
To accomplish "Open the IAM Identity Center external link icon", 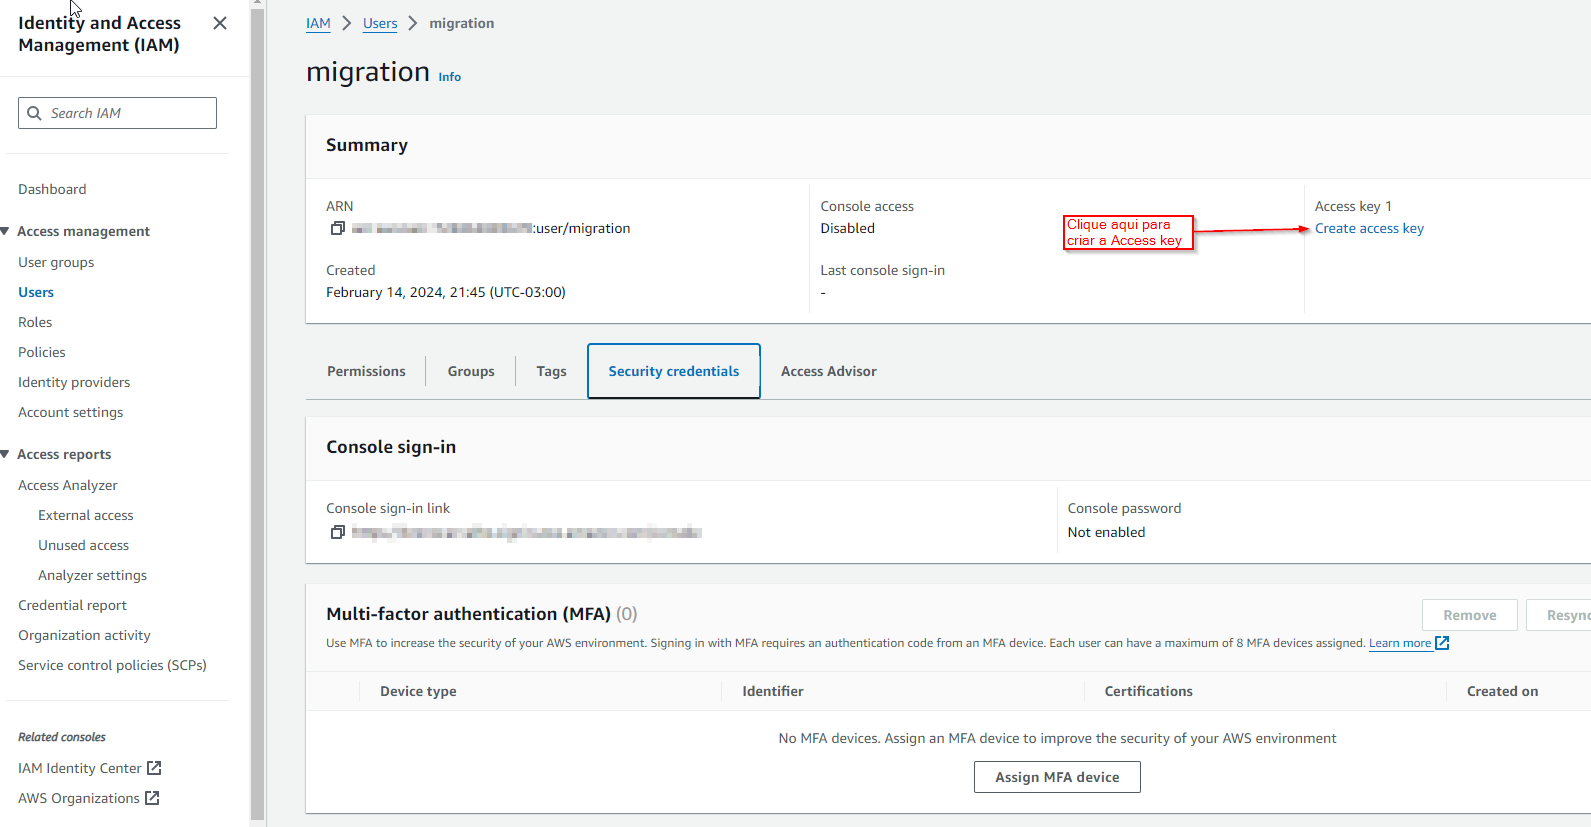I will pos(154,768).
